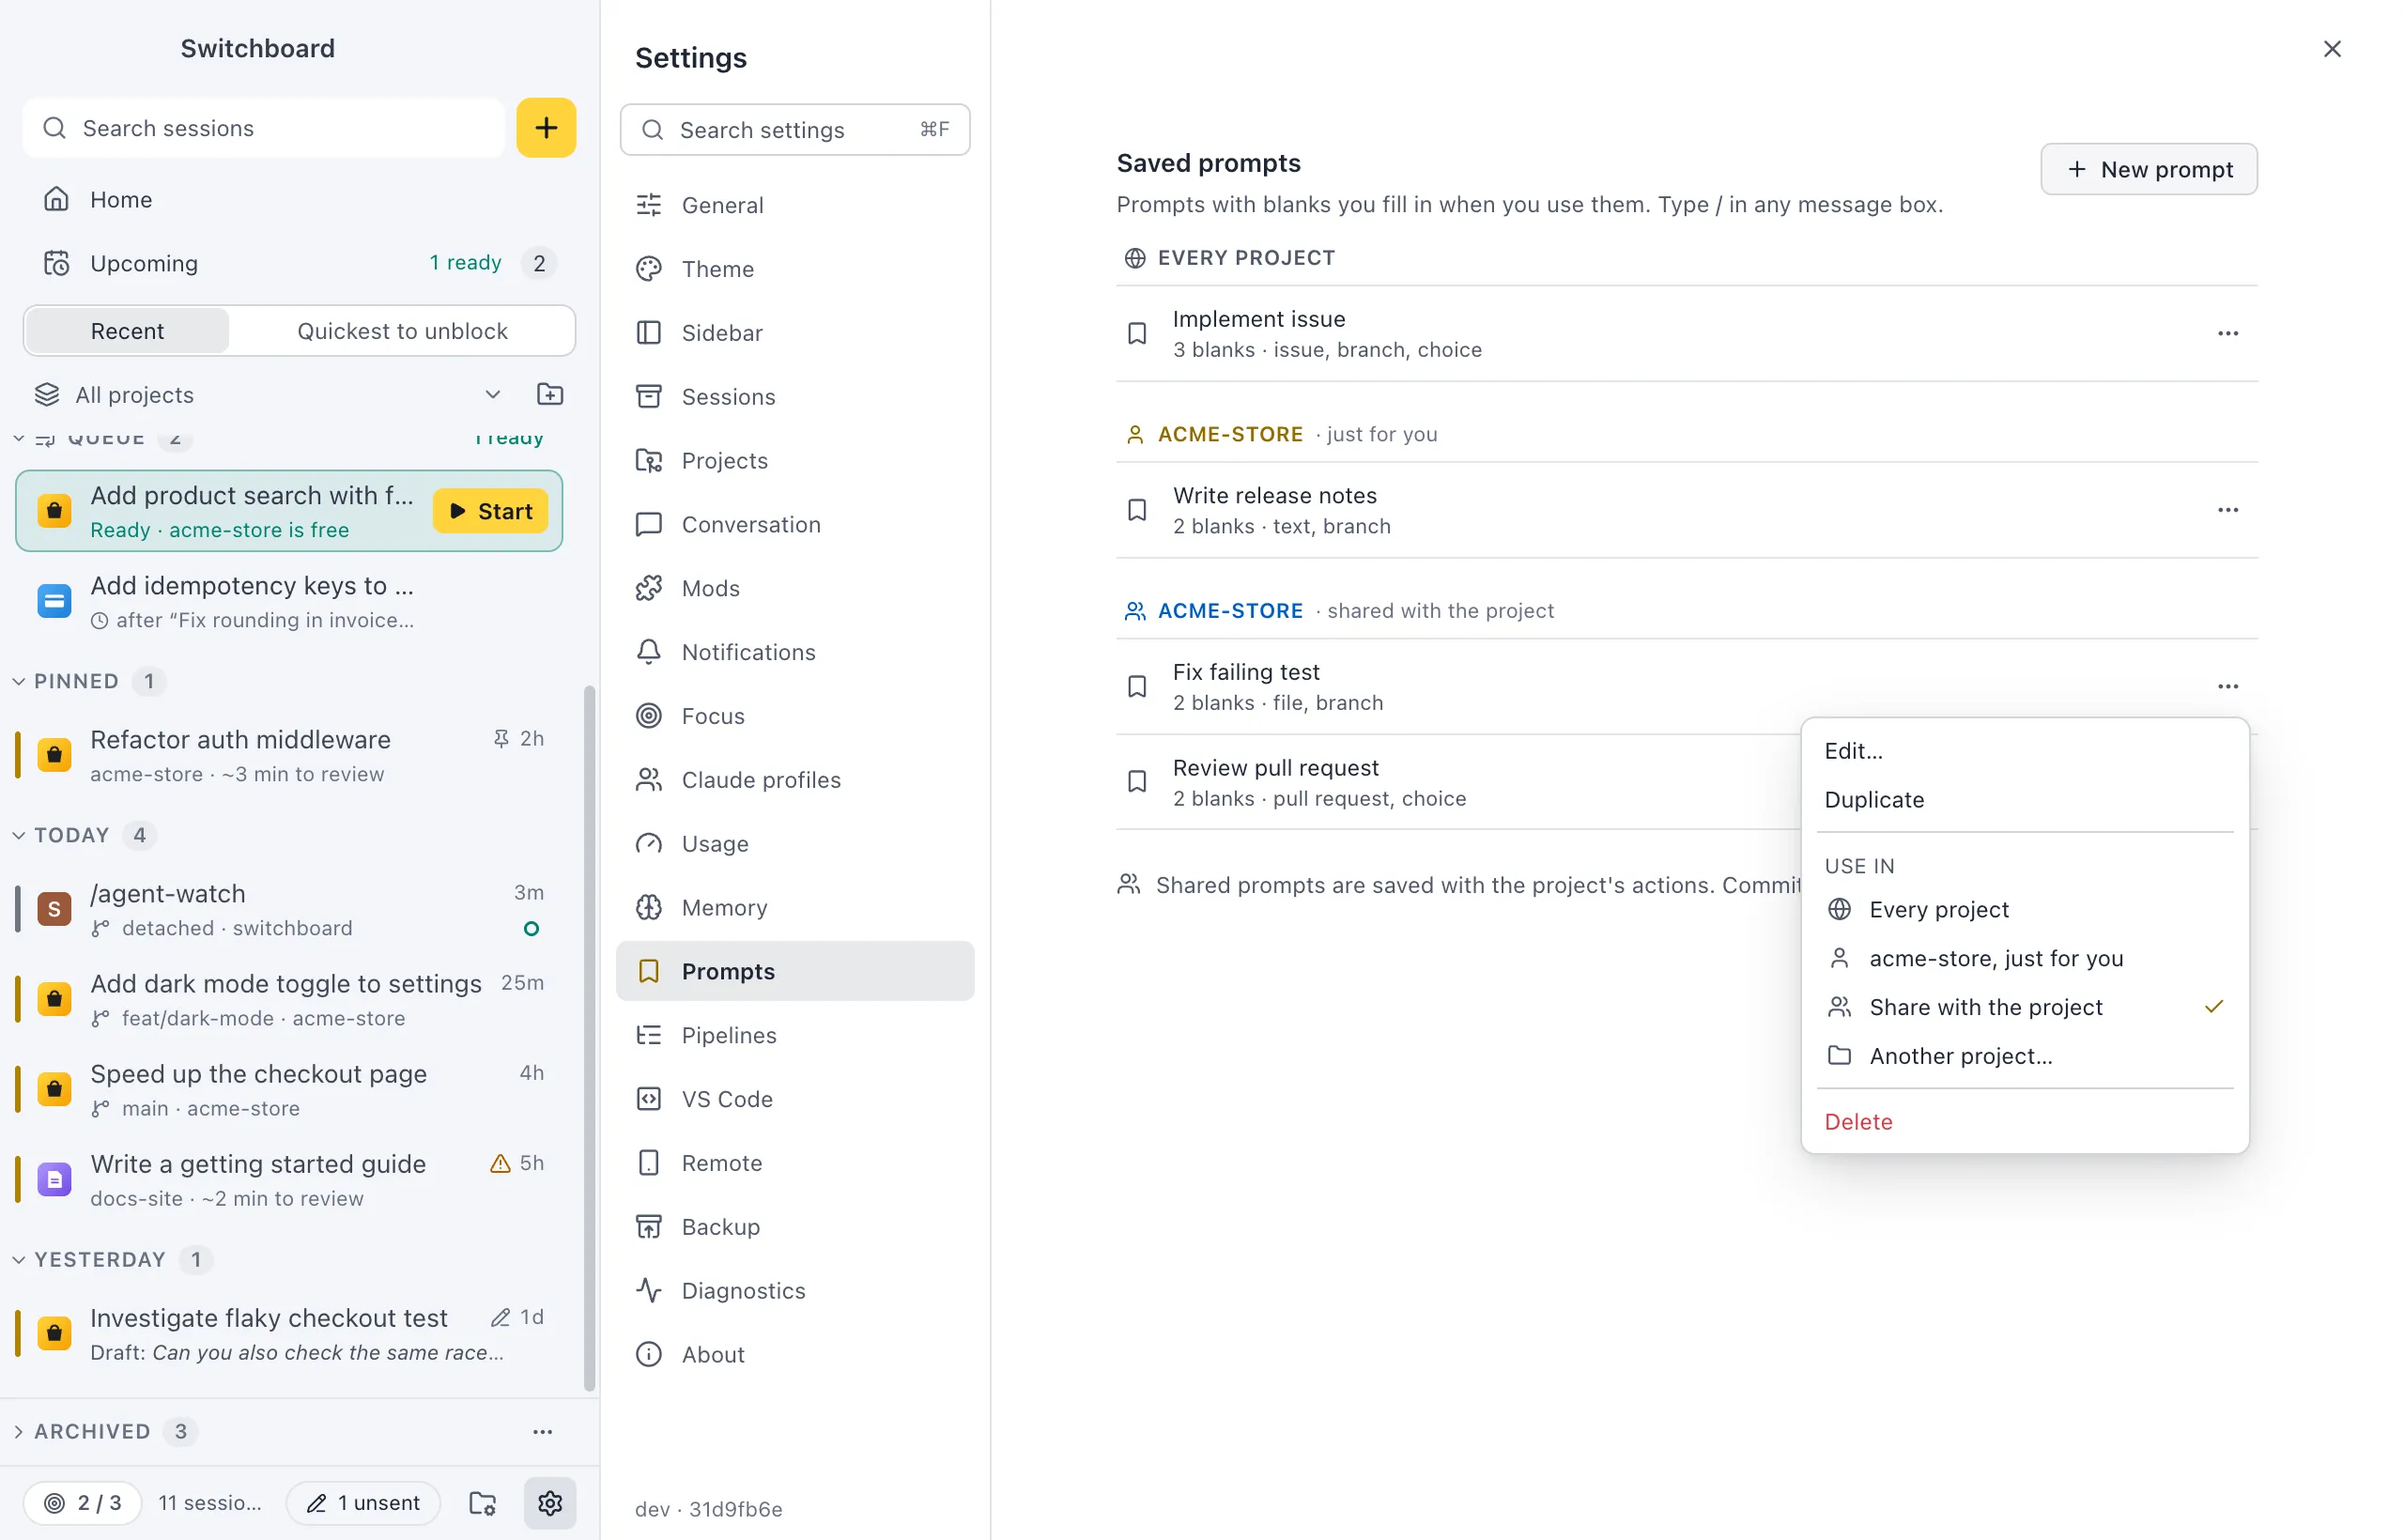This screenshot has height=1540, width=2404.
Task: Click Delete in the context menu
Action: [x=2024, y=1121]
